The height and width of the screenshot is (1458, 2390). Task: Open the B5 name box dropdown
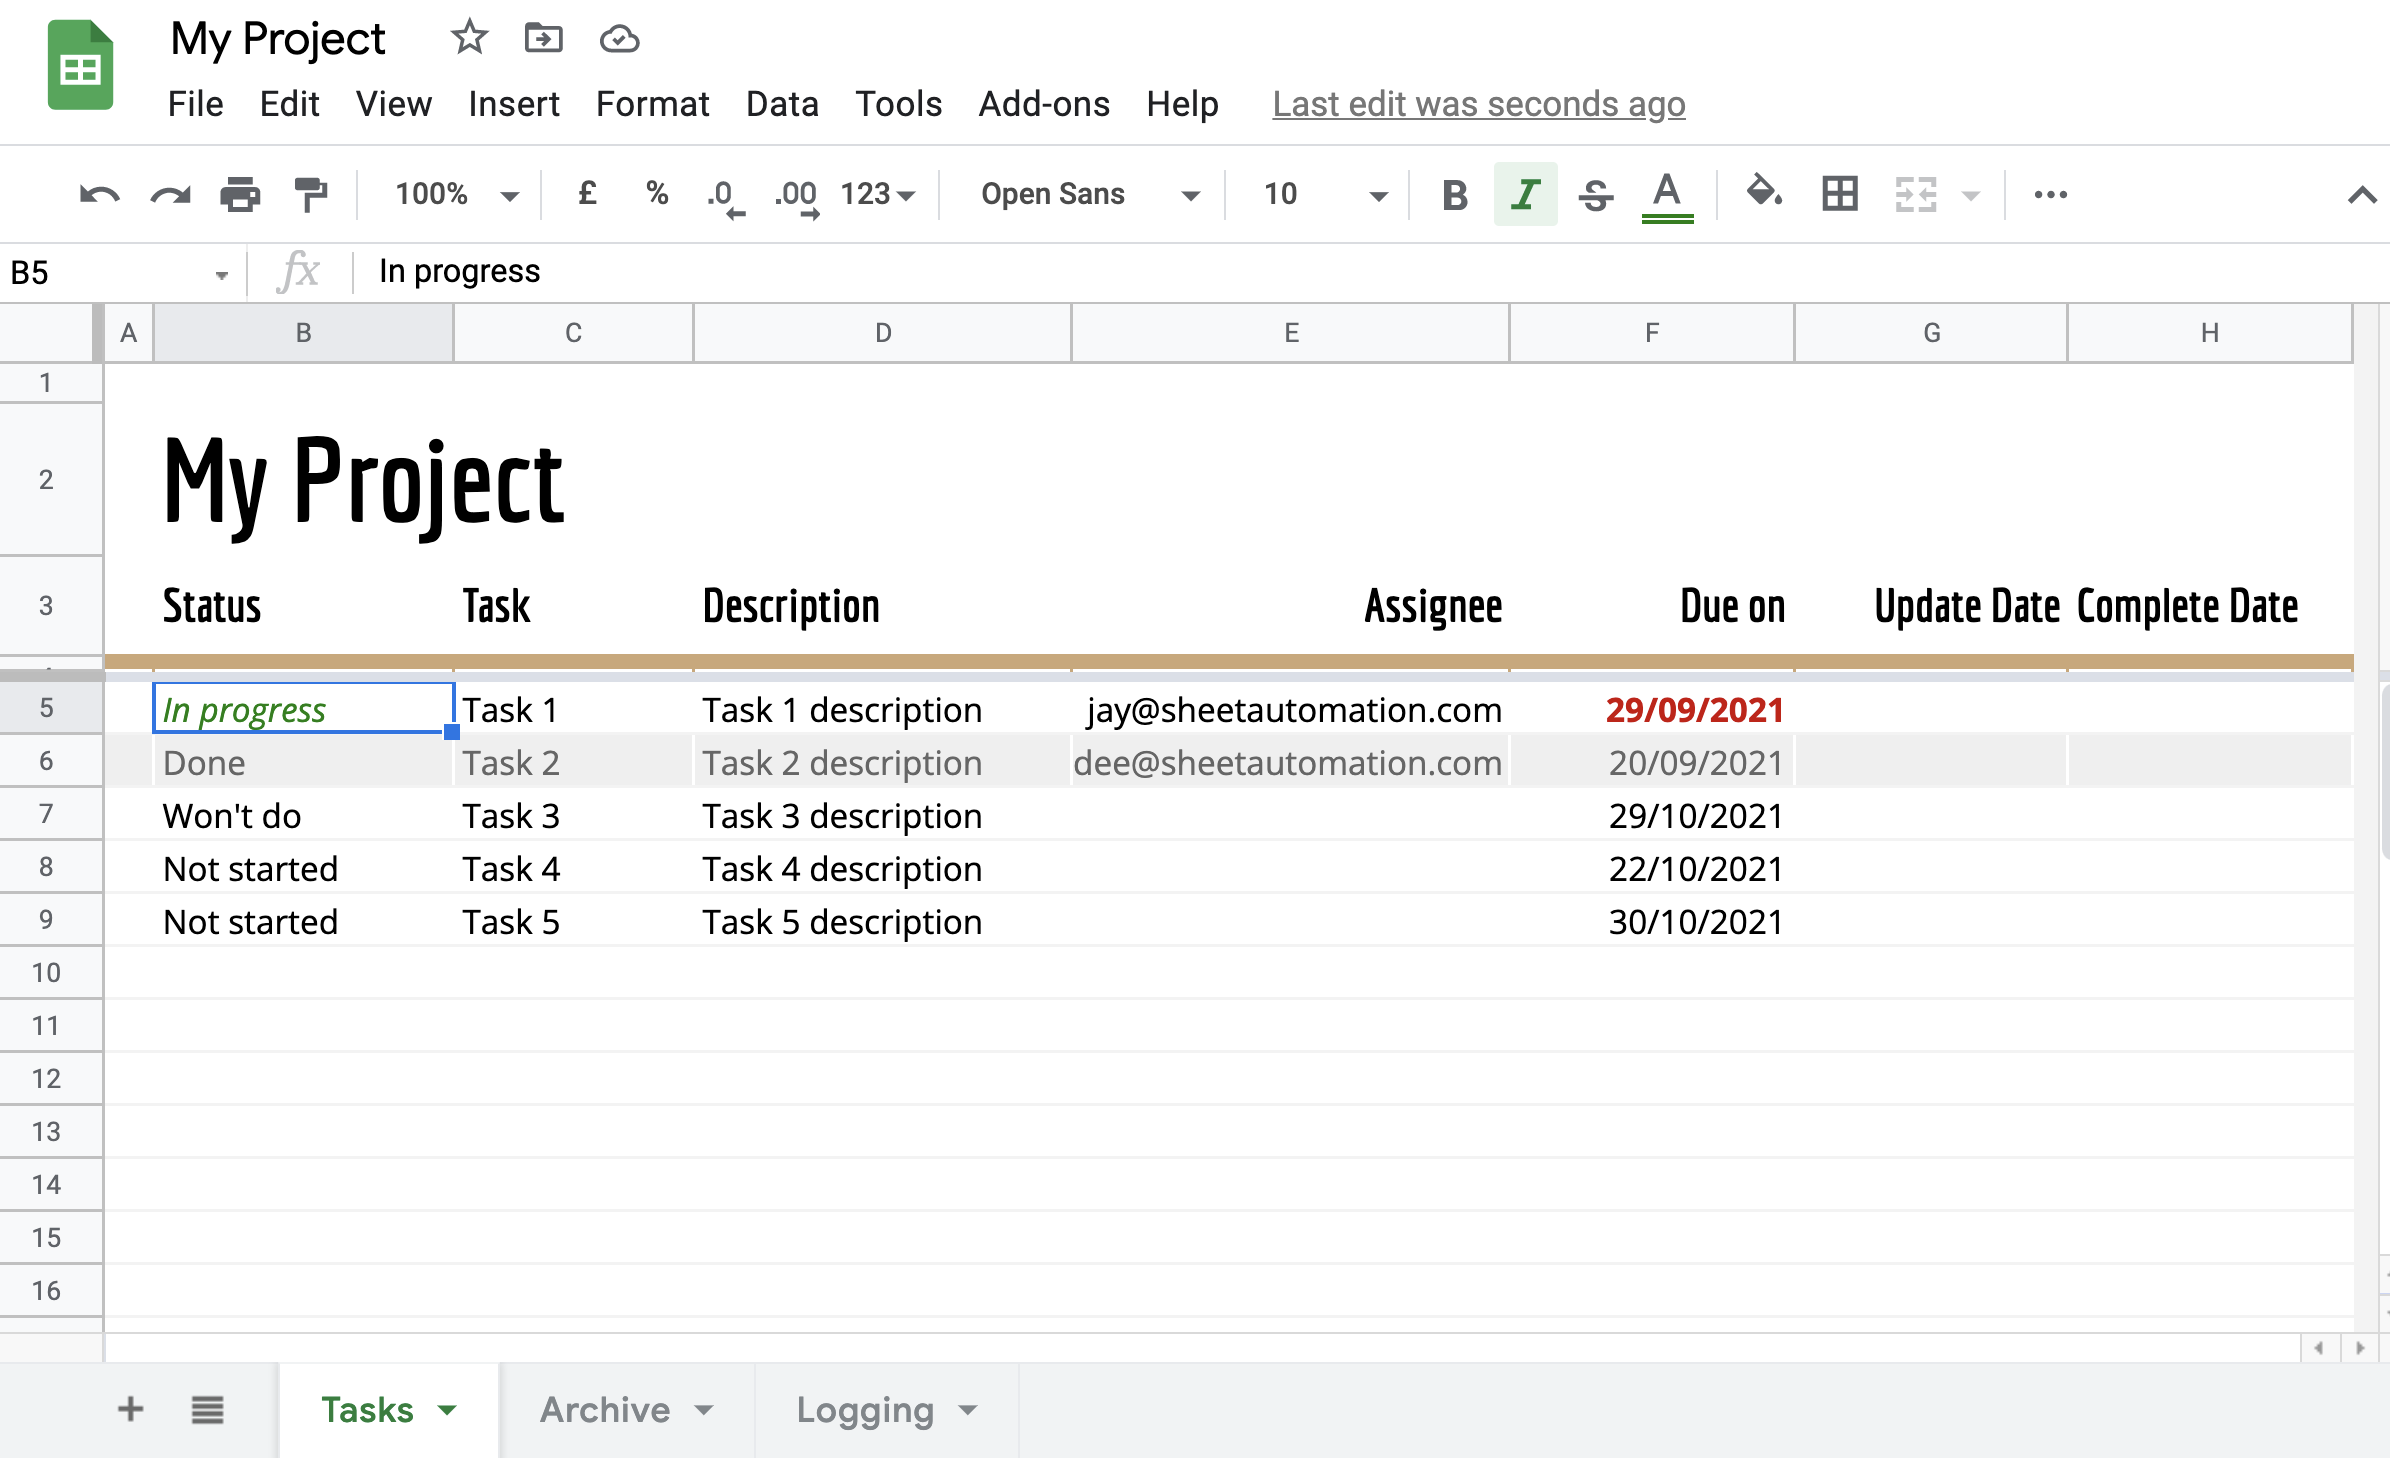tap(222, 275)
